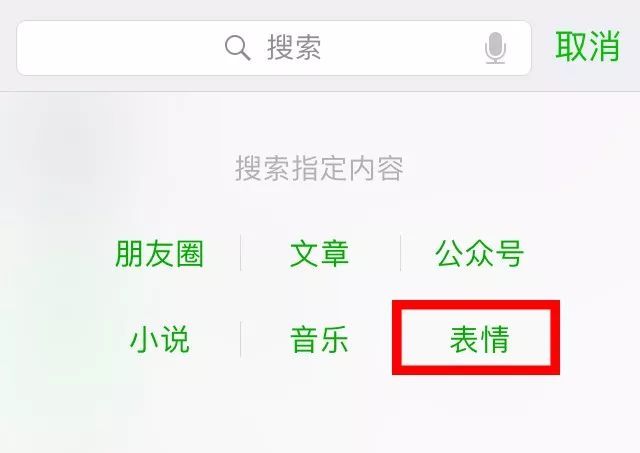Select 朋友圈 search category
The image size is (640, 453).
pos(160,254)
